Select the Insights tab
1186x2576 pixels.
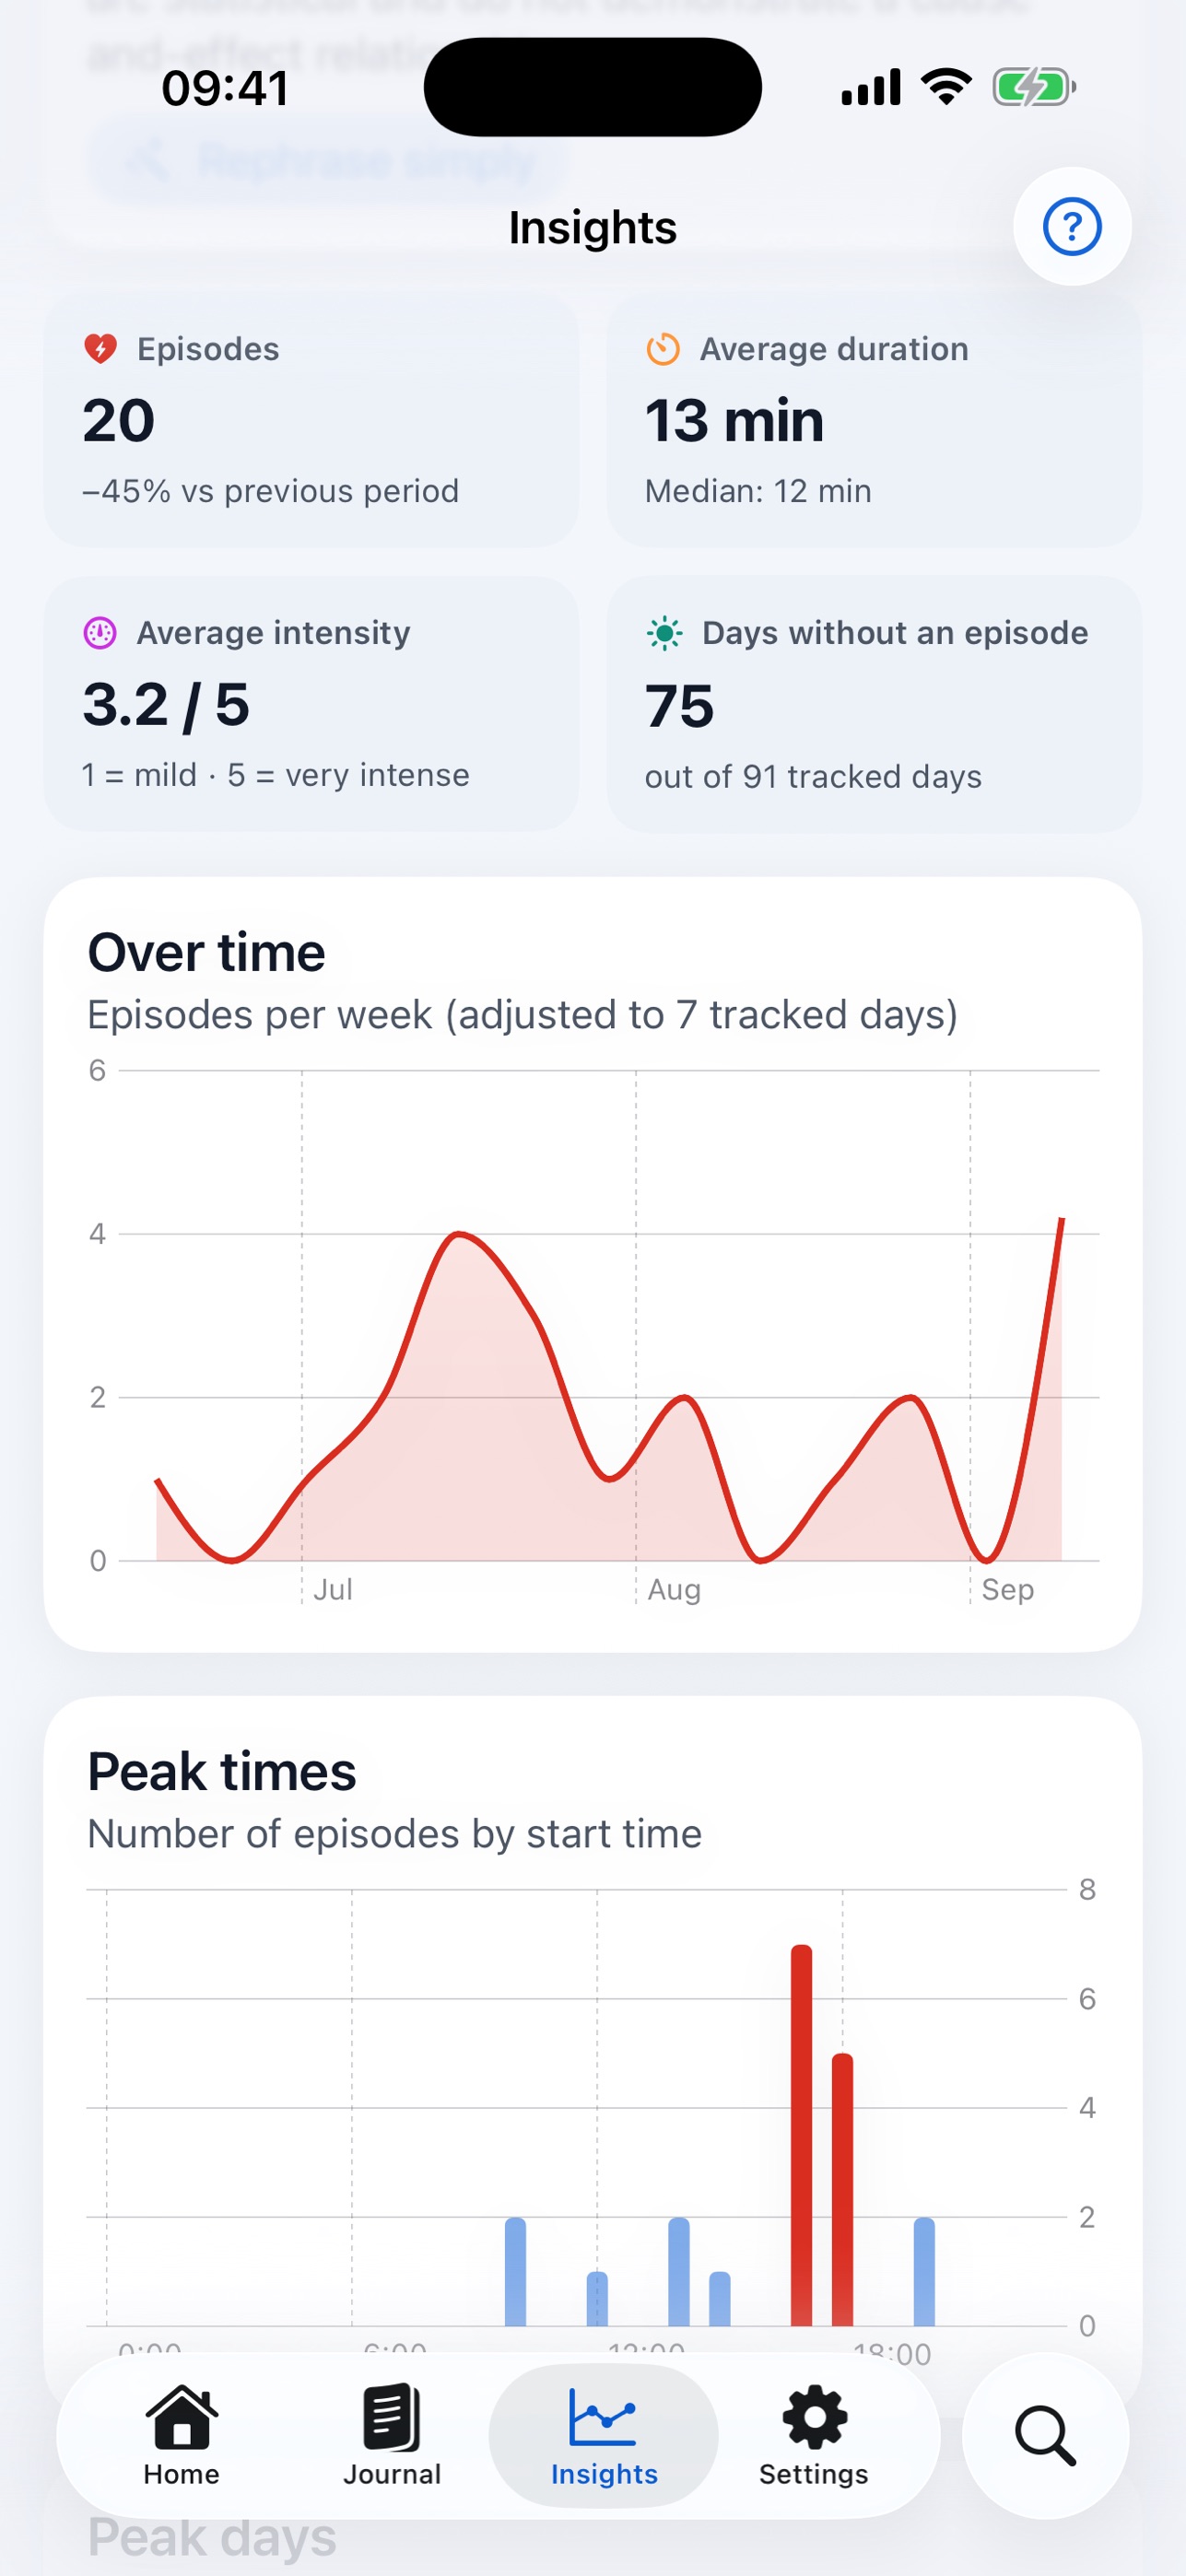point(604,2436)
